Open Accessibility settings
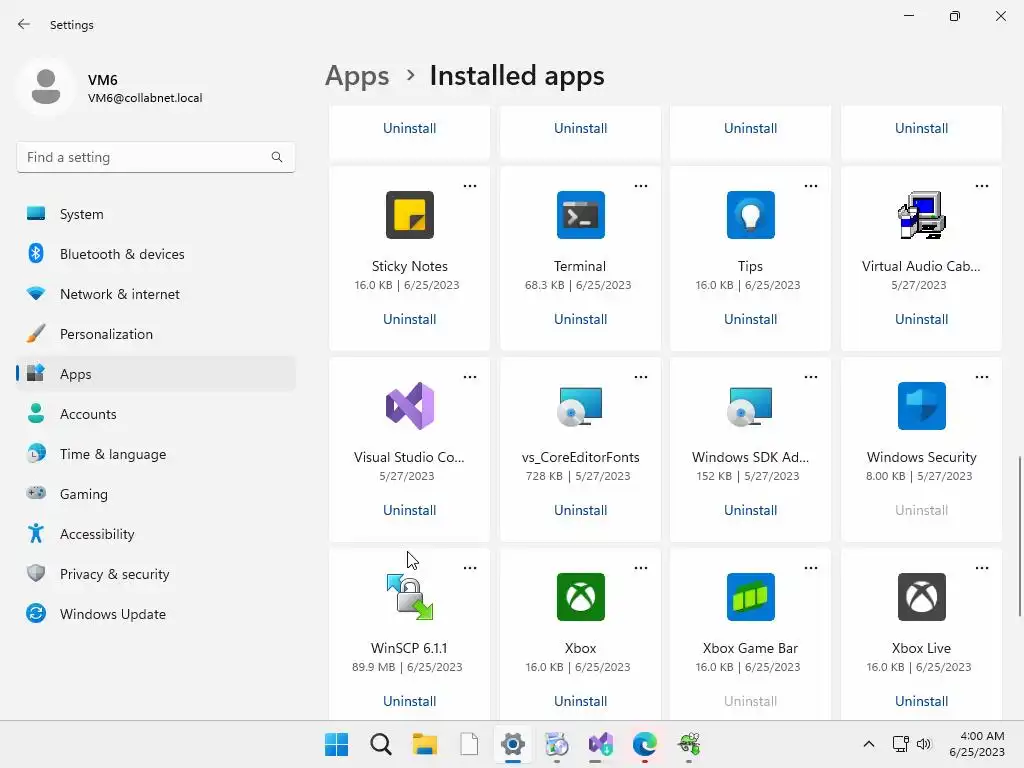The width and height of the screenshot is (1024, 768). point(156,534)
